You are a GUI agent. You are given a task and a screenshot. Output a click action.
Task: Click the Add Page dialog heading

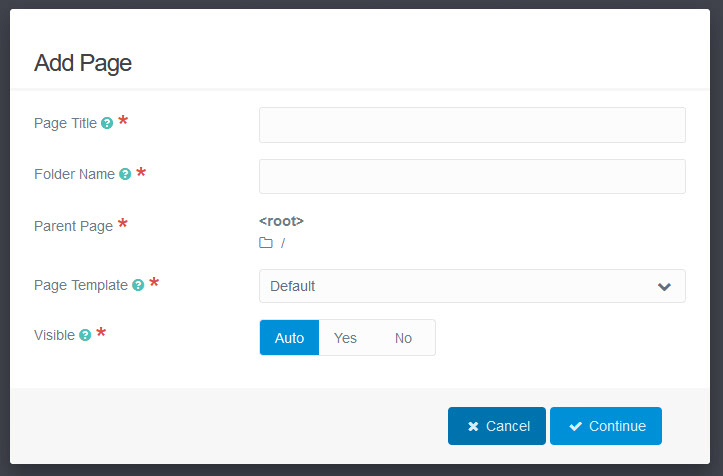tap(83, 63)
